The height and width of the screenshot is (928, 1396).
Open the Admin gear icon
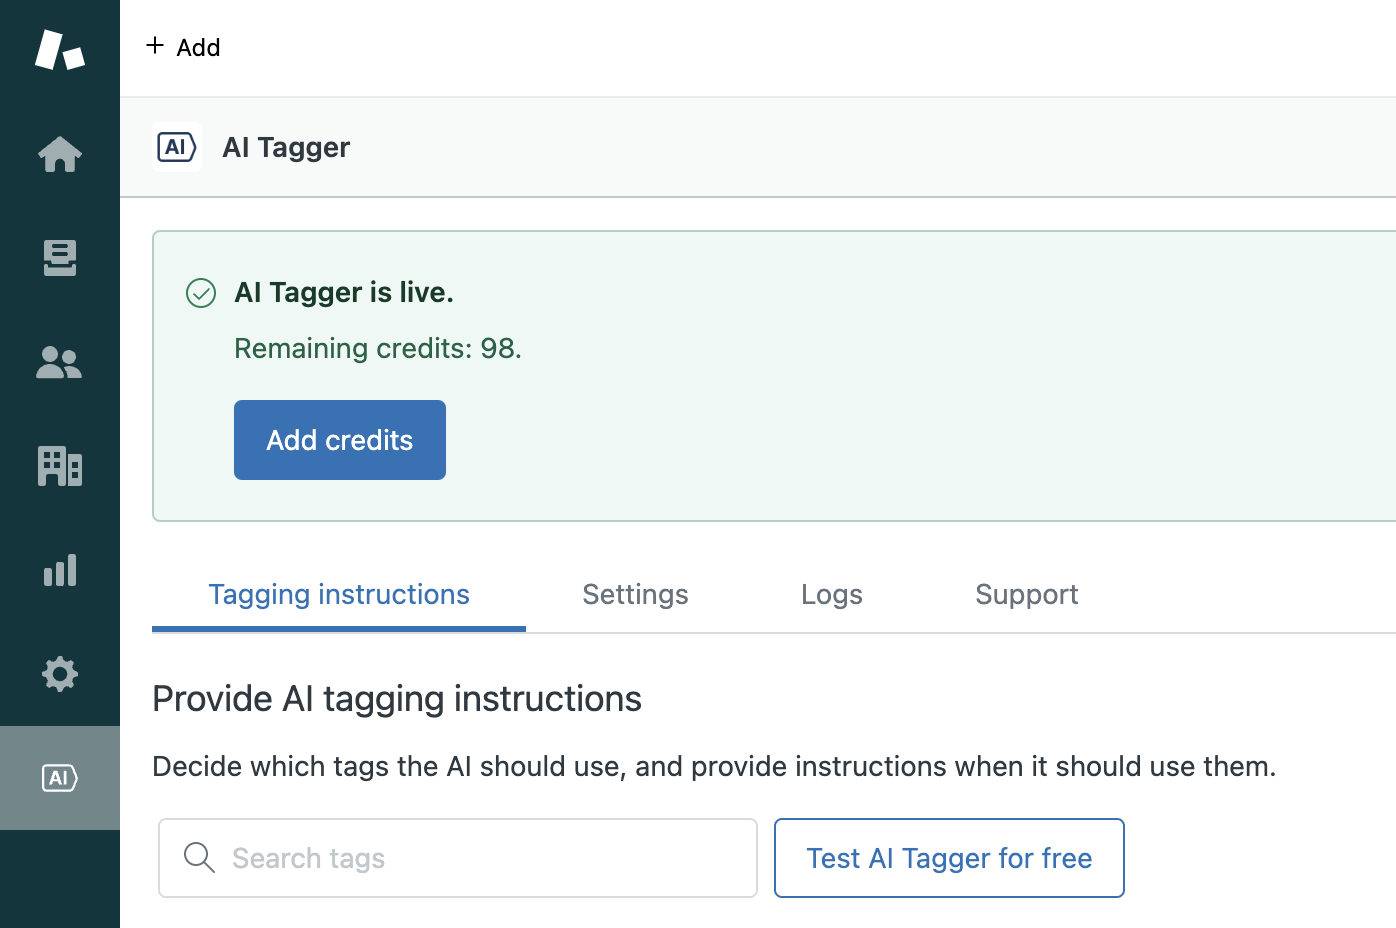coord(60,674)
